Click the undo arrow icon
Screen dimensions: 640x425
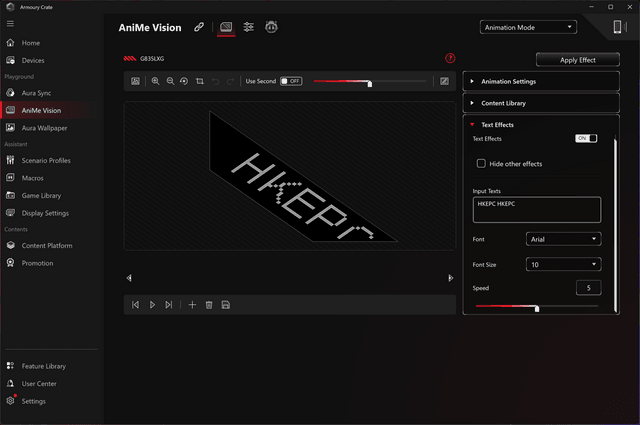216,81
